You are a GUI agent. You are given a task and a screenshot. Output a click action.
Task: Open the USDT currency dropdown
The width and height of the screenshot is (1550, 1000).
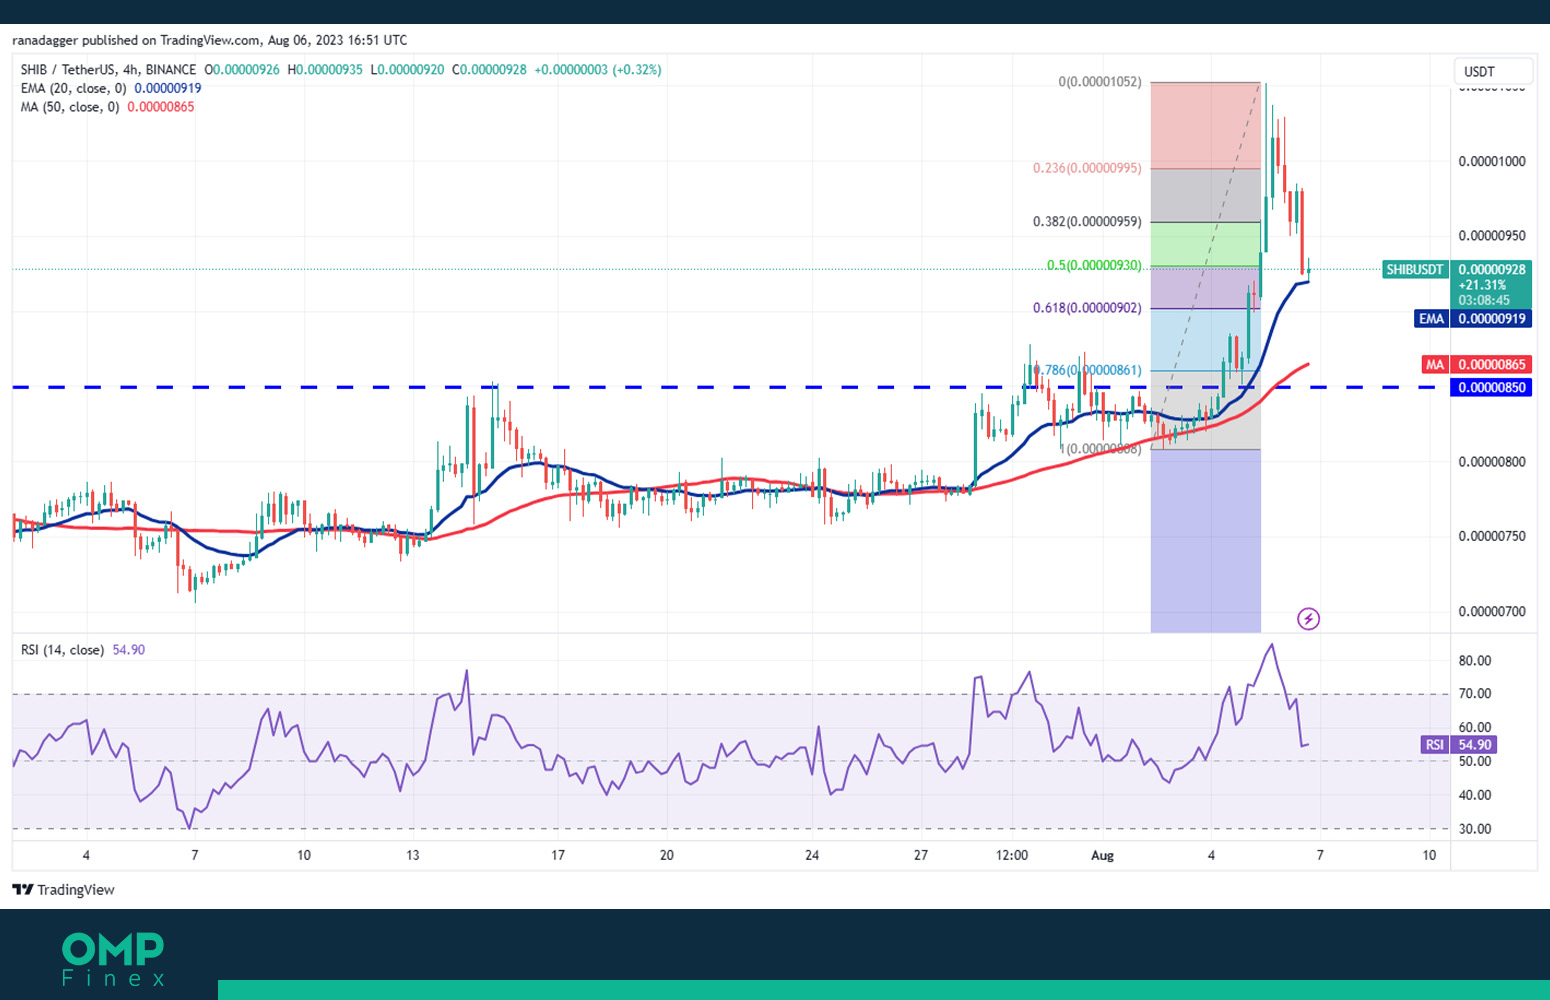click(1493, 71)
